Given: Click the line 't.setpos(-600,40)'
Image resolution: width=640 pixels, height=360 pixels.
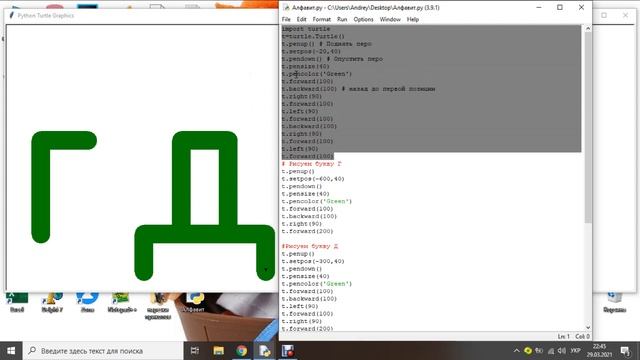Looking at the screenshot, I should [313, 179].
